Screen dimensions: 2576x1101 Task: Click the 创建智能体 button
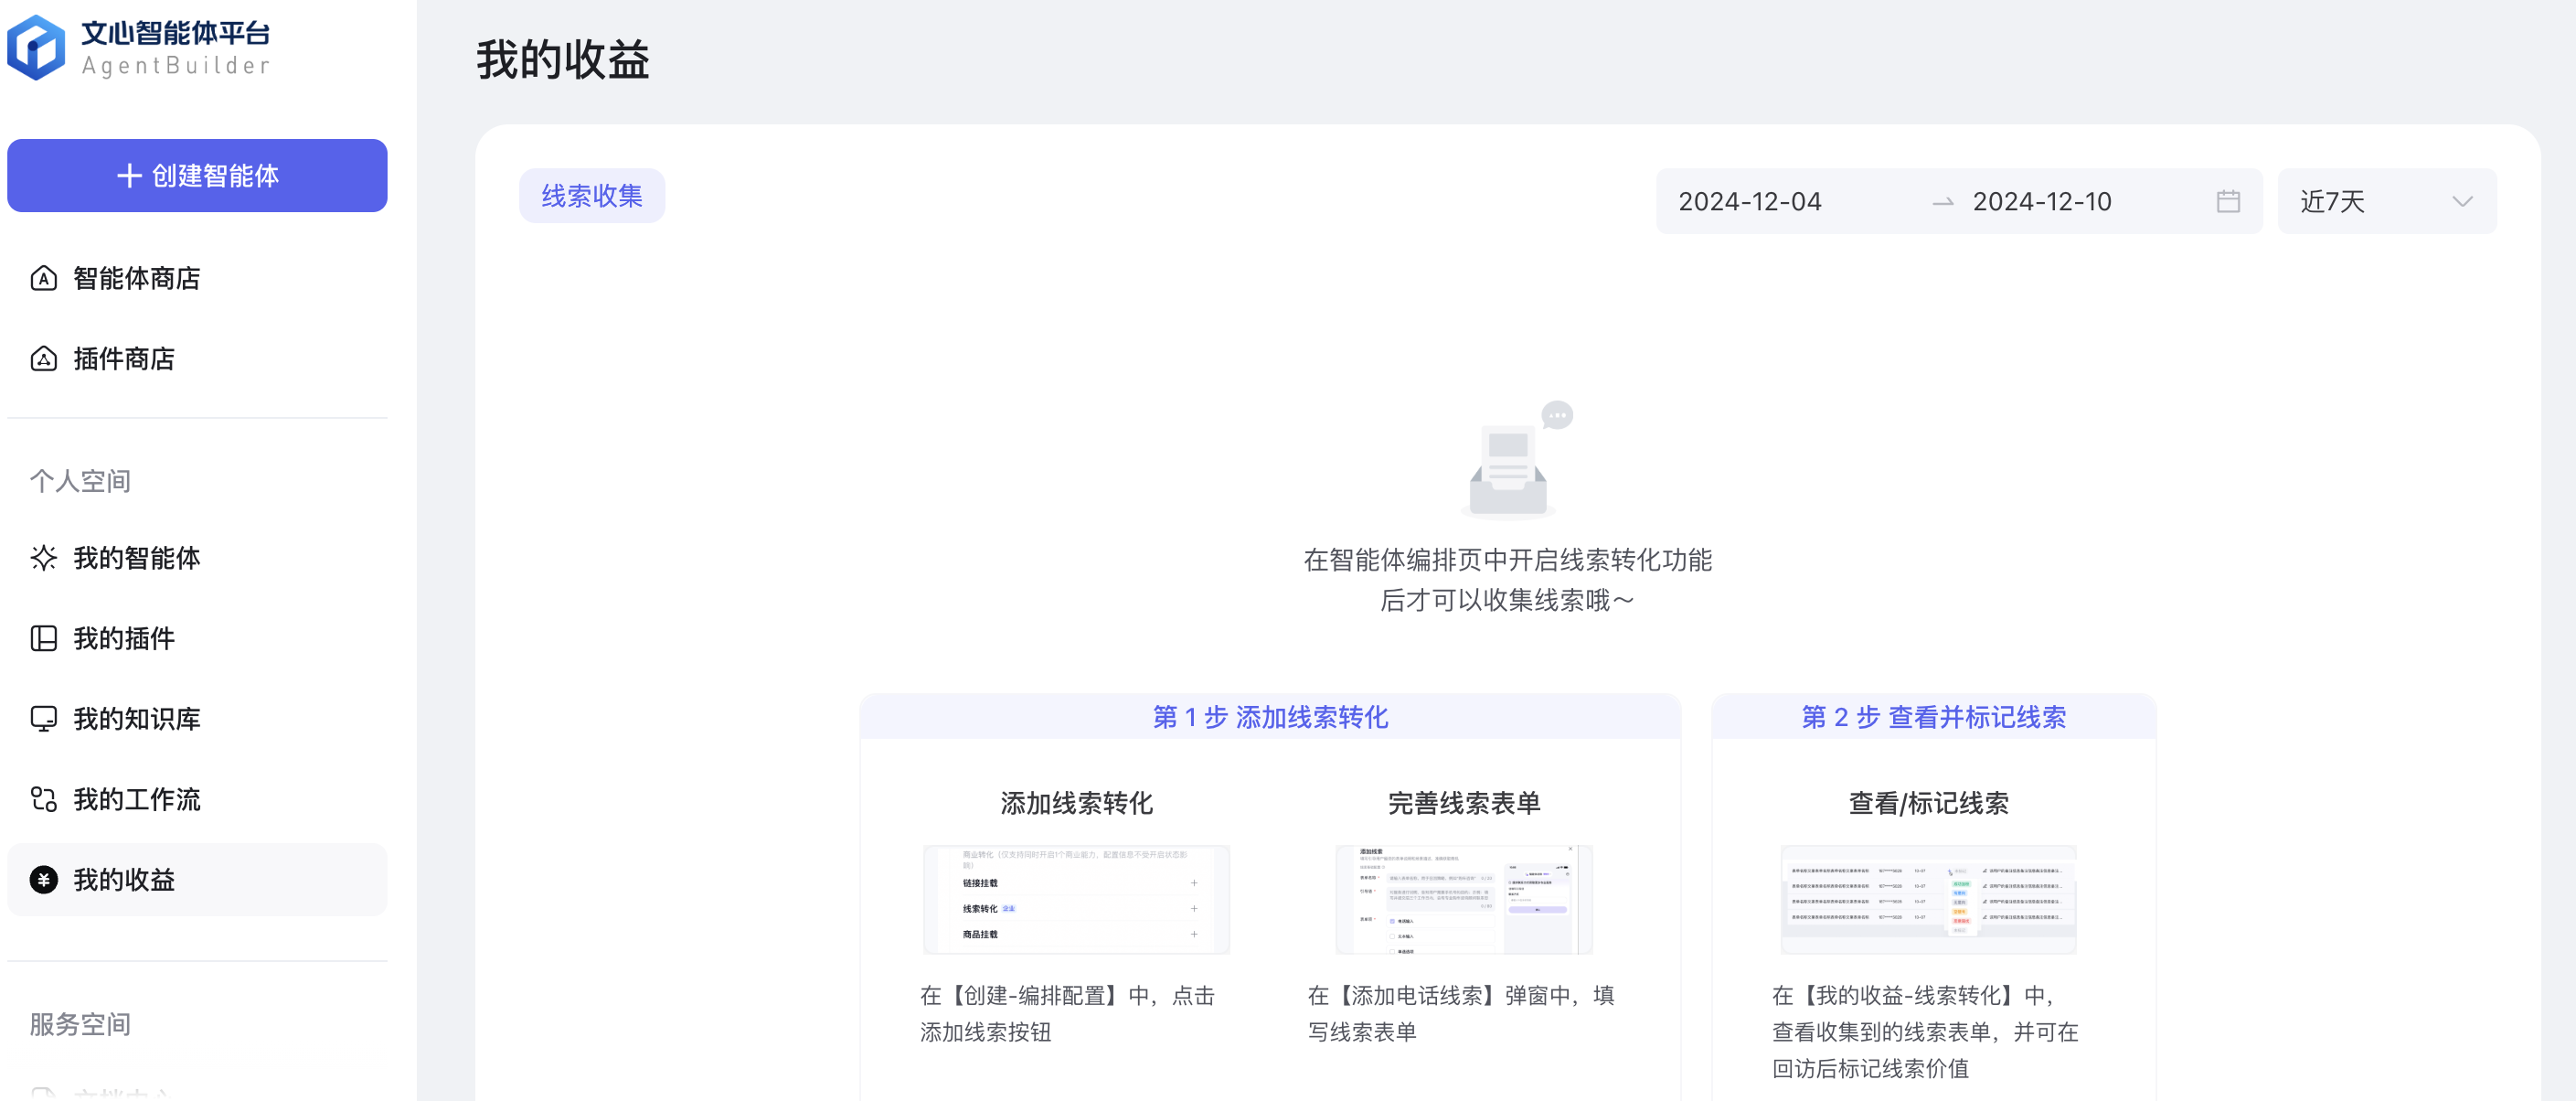point(197,175)
